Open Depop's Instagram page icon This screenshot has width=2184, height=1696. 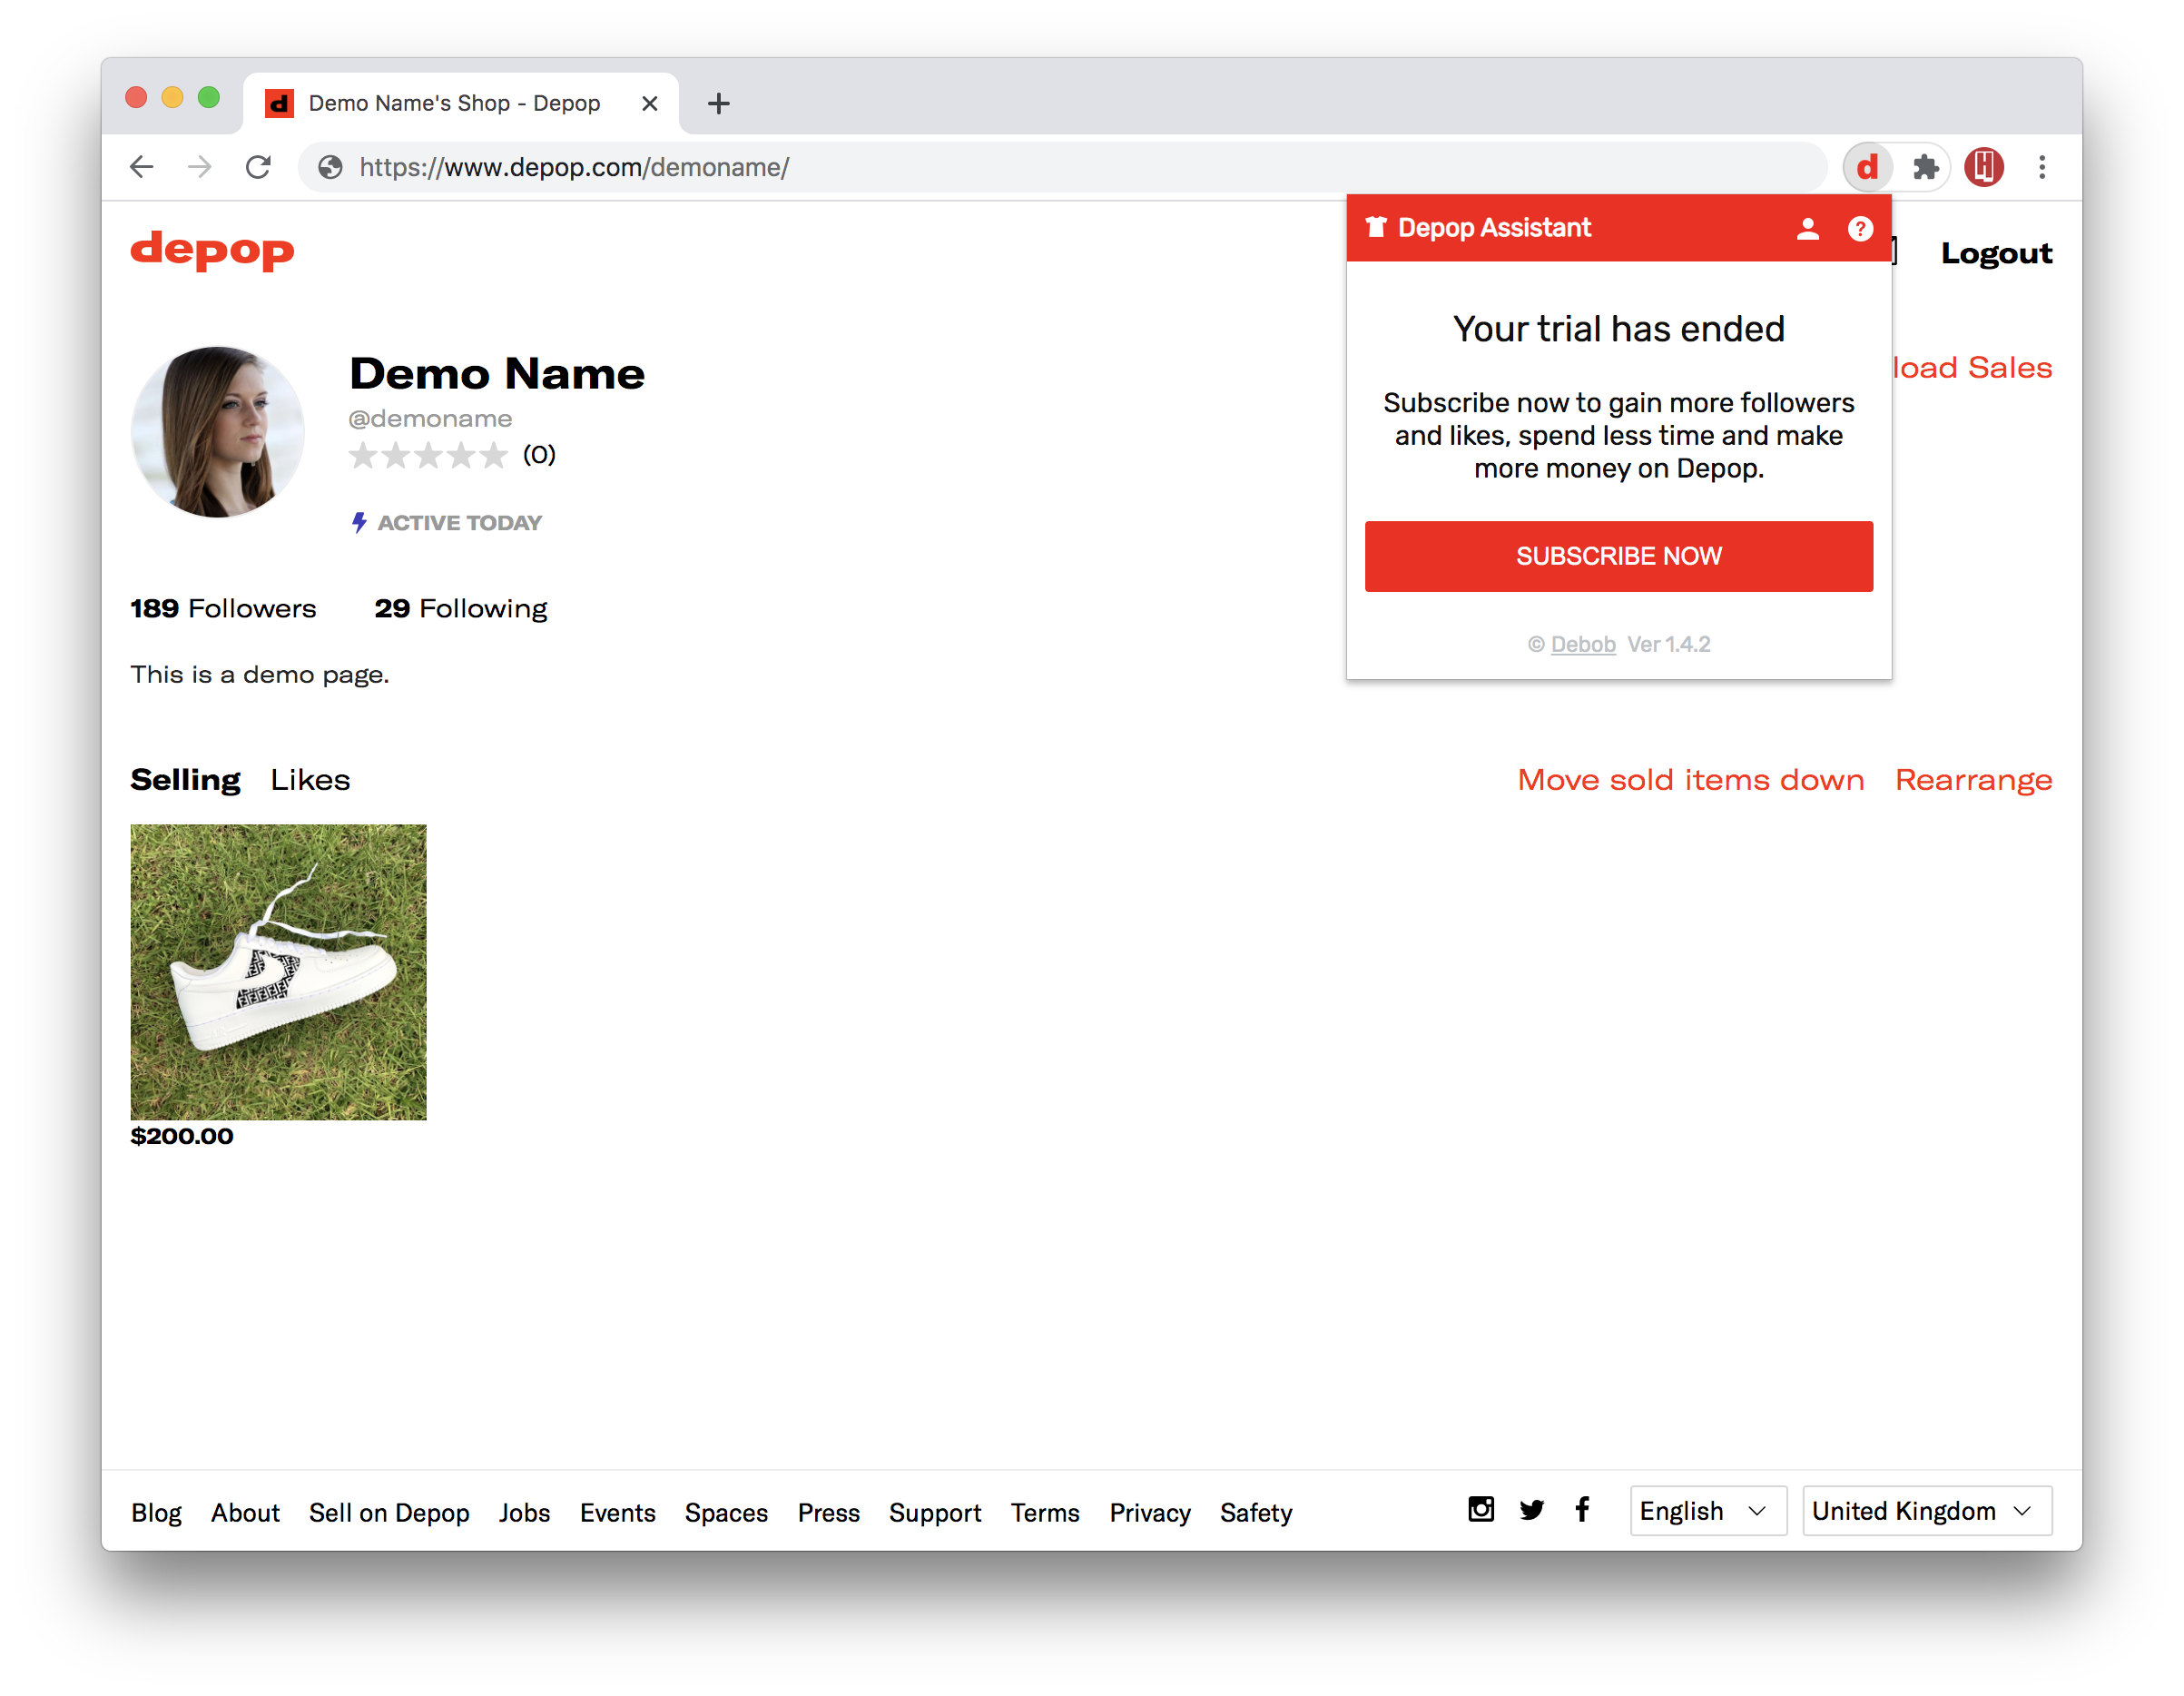click(1480, 1509)
